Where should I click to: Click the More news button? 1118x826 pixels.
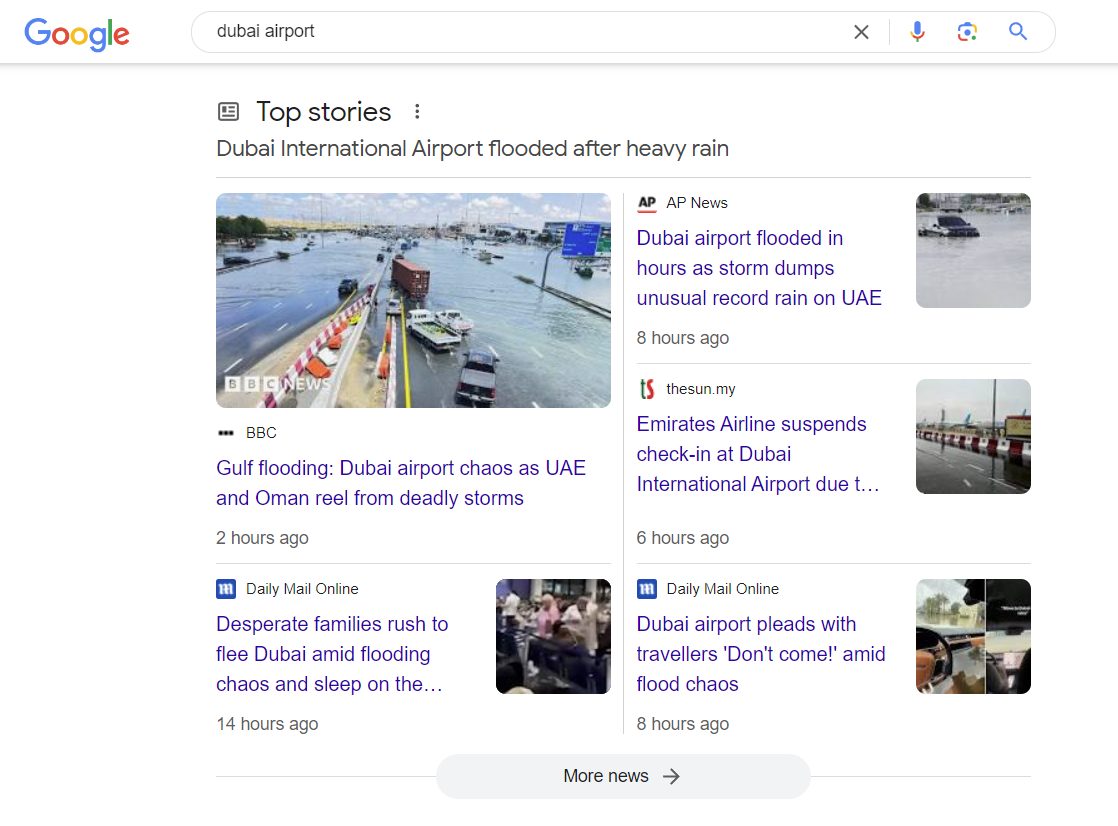pyautogui.click(x=623, y=776)
